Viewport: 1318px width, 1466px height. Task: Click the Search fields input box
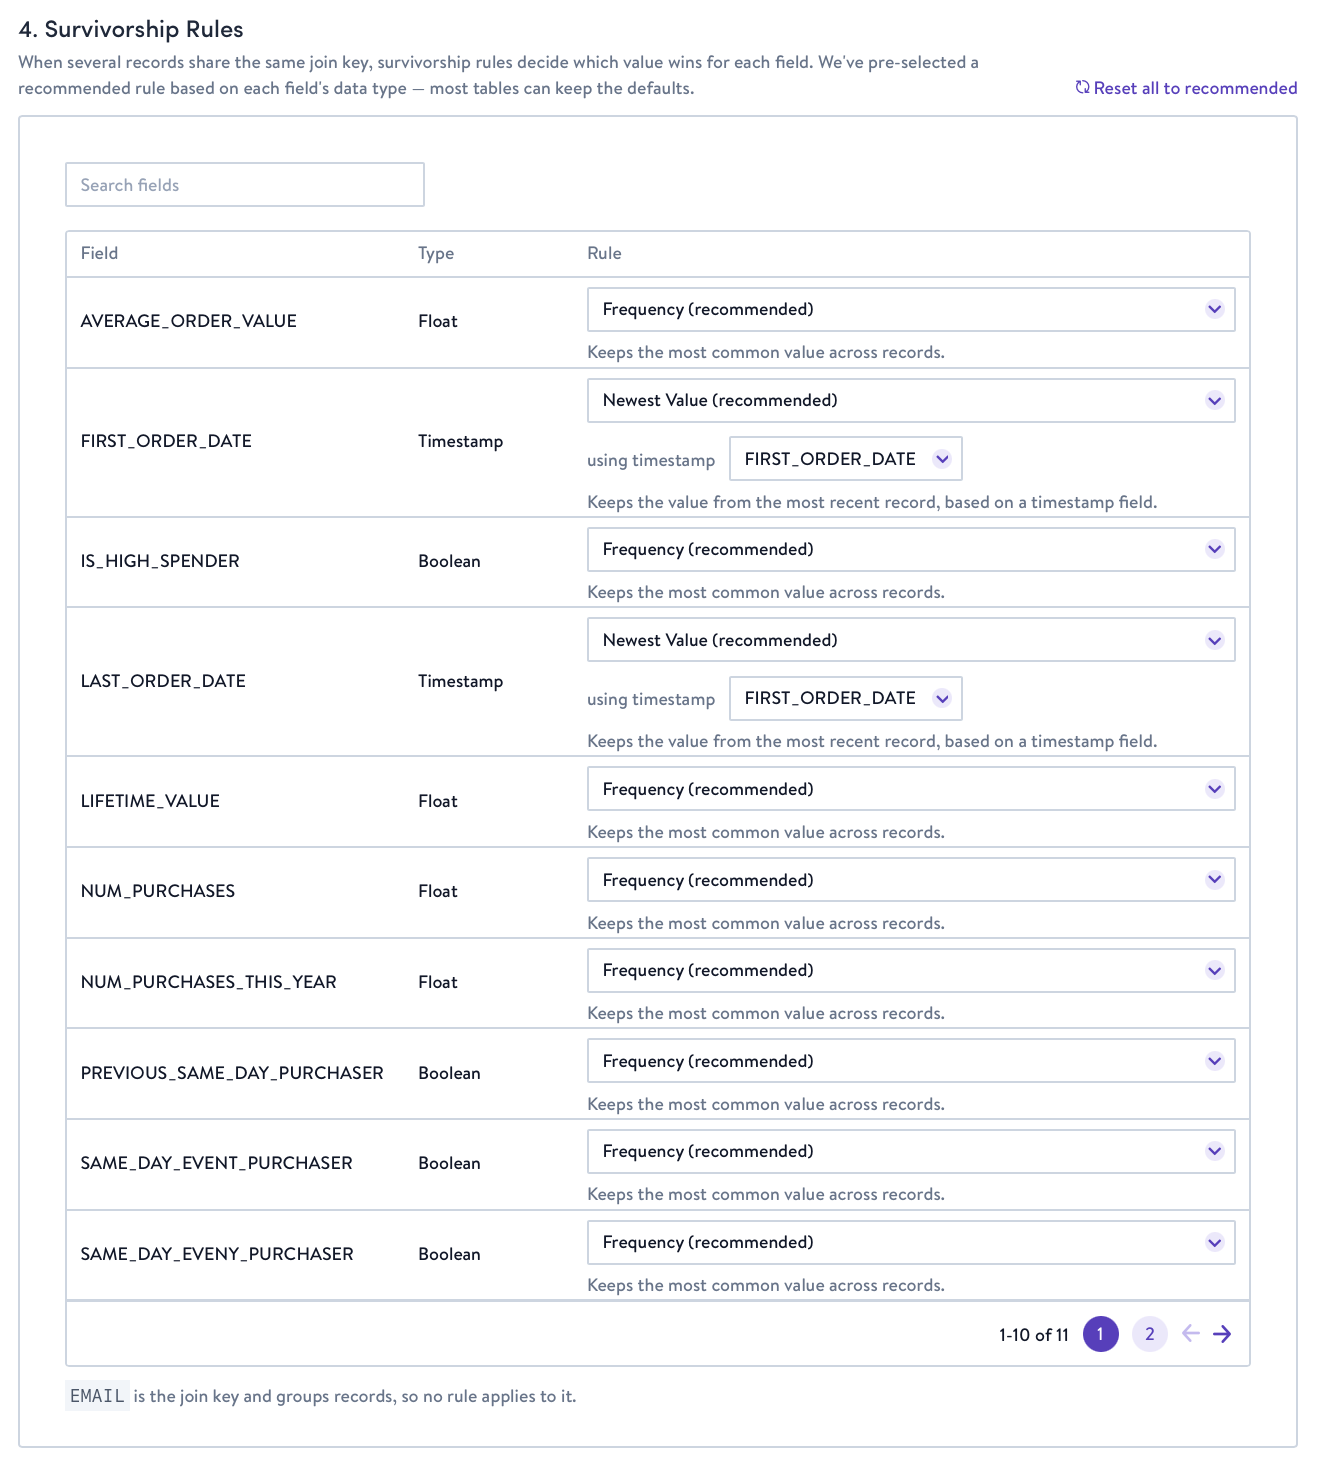245,185
